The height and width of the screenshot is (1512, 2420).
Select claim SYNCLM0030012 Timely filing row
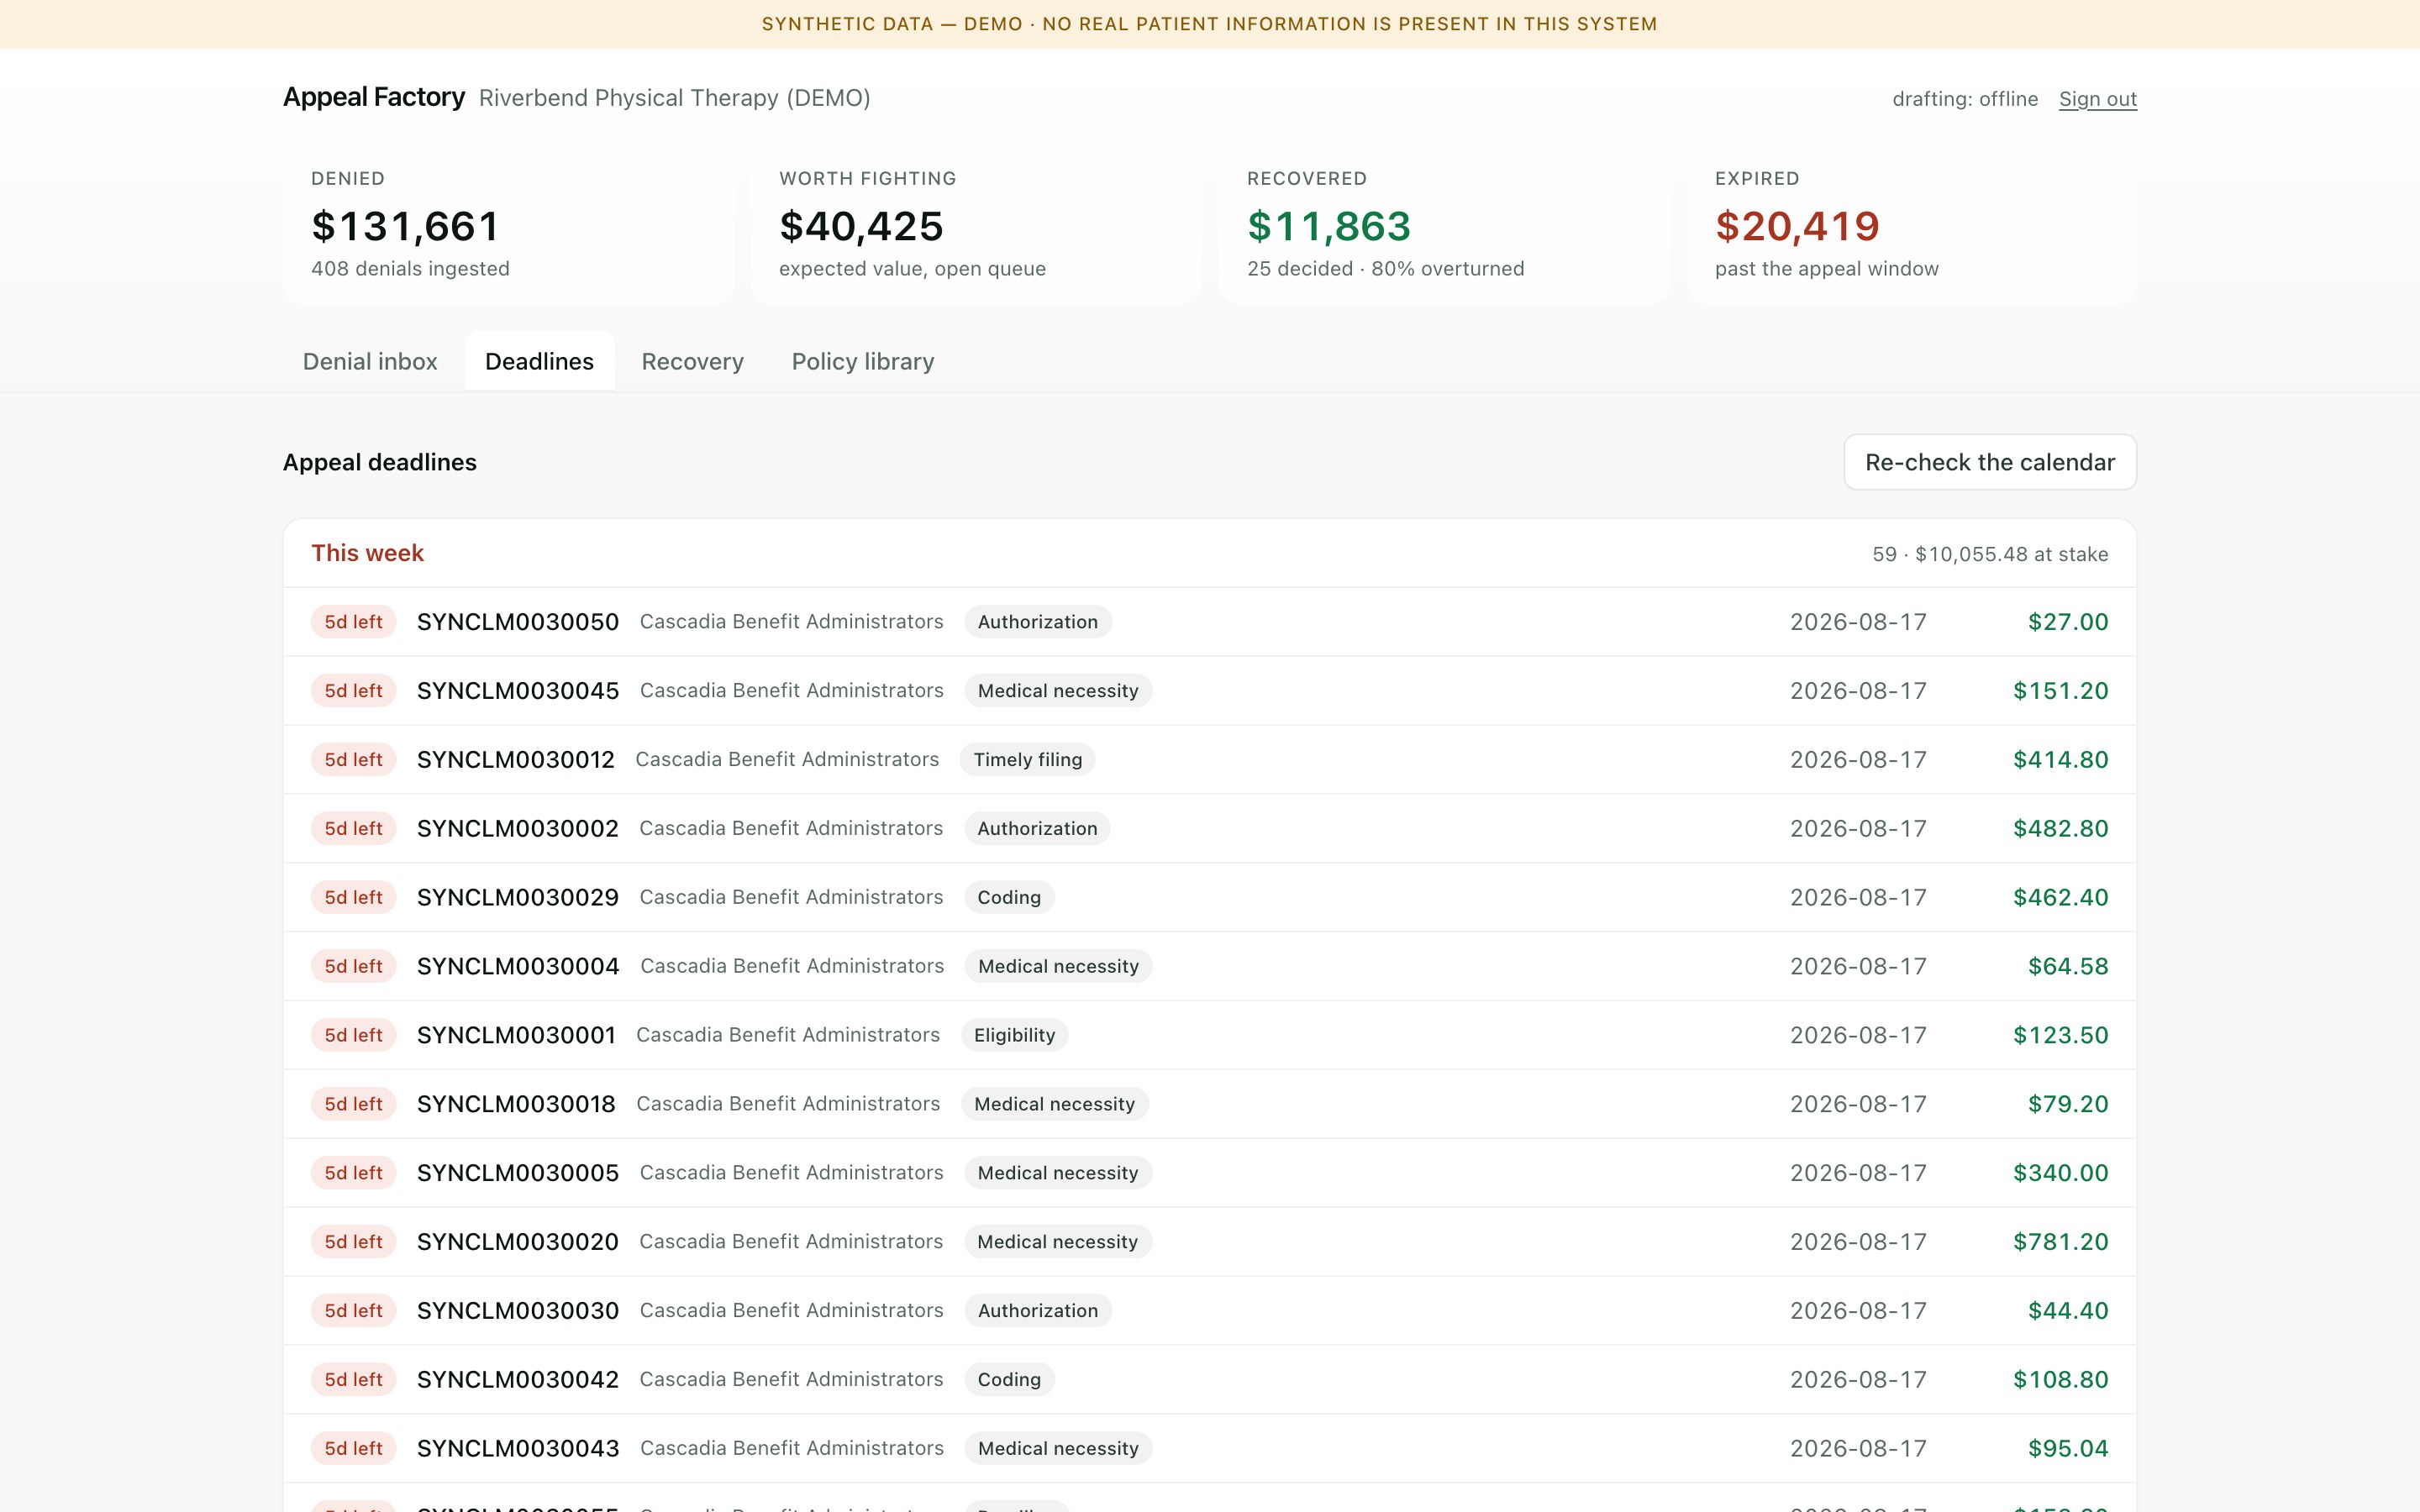point(1209,760)
